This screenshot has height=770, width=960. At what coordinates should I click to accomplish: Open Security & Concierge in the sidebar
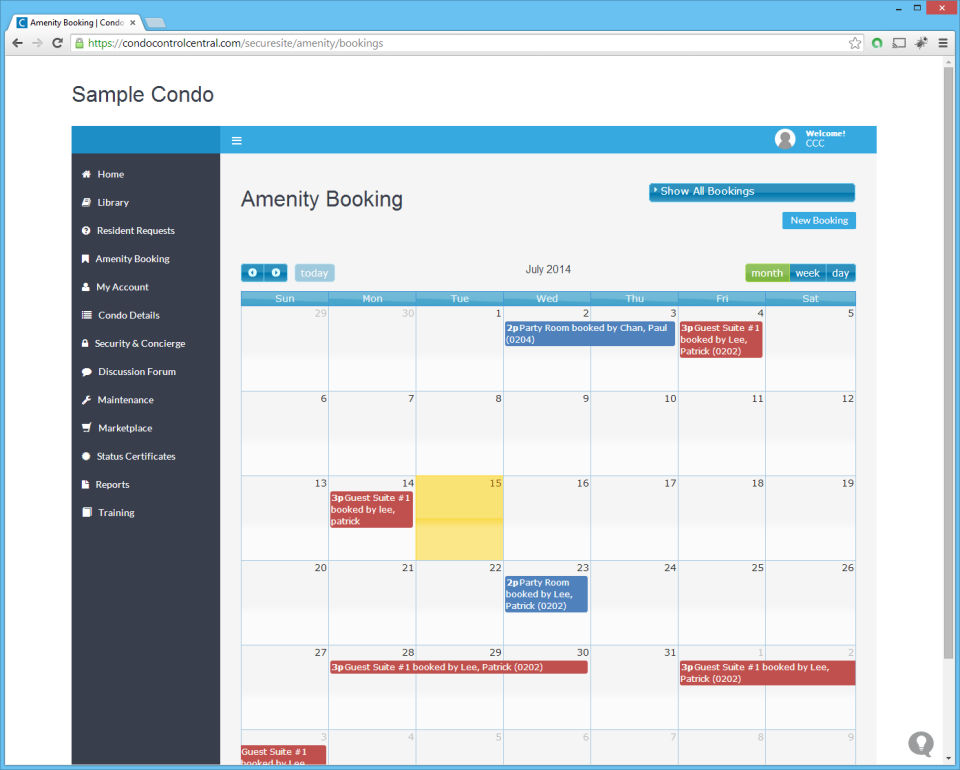pyautogui.click(x=140, y=343)
